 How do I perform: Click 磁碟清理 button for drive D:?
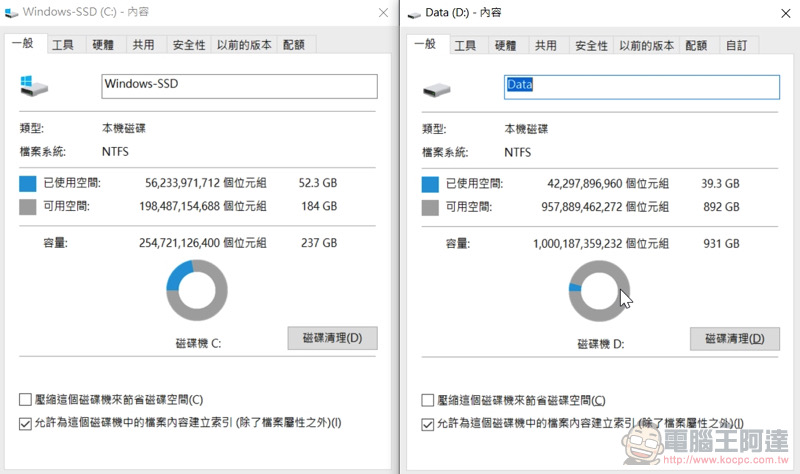pyautogui.click(x=734, y=339)
